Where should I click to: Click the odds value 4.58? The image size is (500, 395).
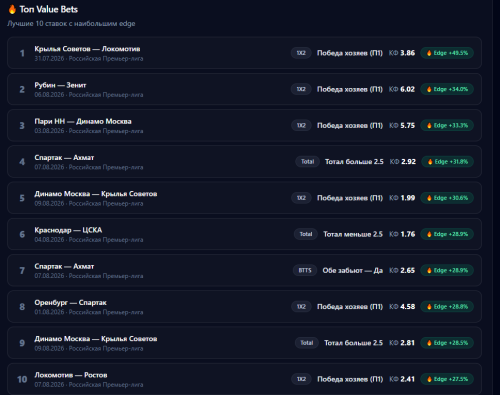[407, 307]
